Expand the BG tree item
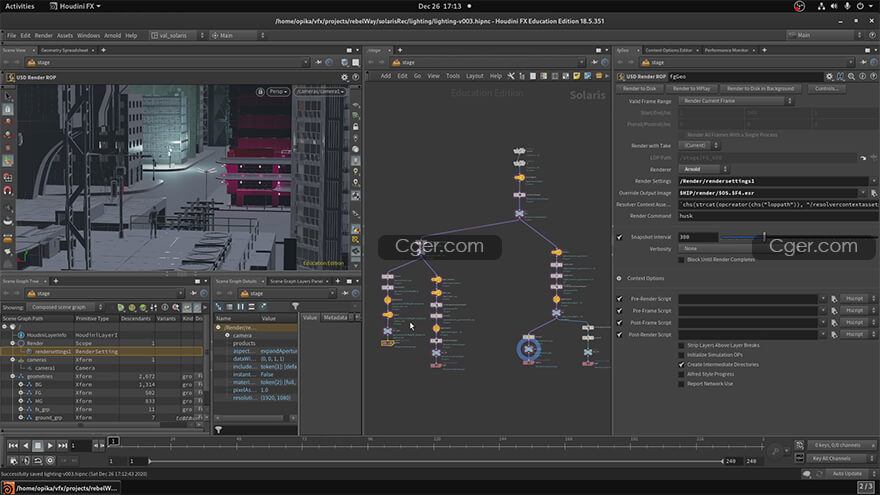The image size is (880, 495). coord(21,384)
